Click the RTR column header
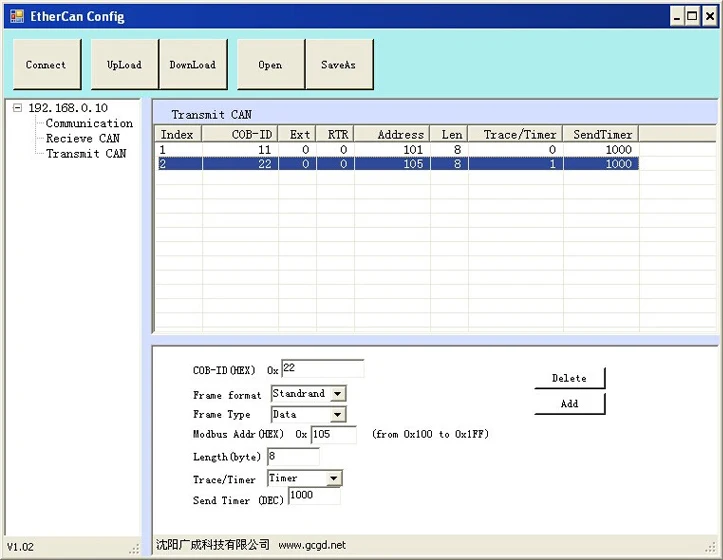 pos(335,134)
